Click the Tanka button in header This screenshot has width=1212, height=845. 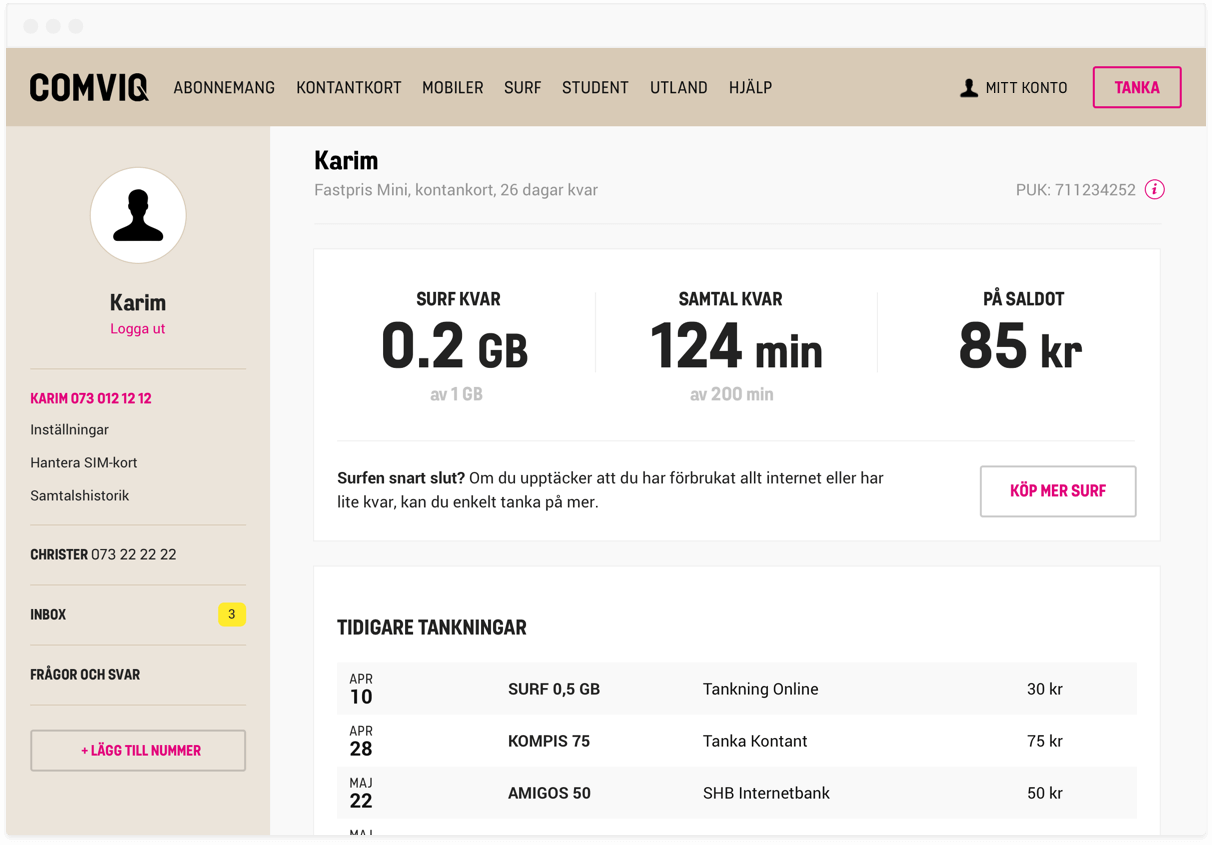[1137, 87]
